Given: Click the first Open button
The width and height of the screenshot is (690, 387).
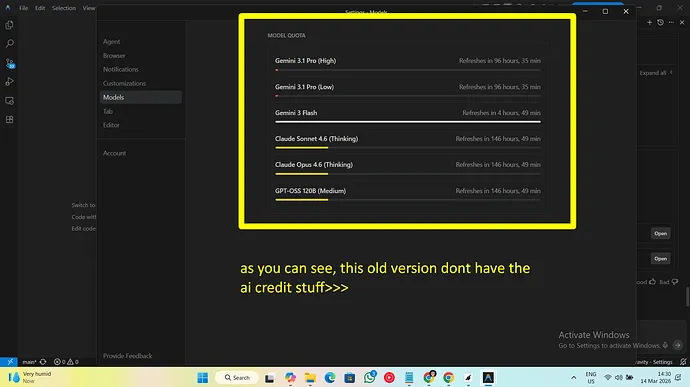Looking at the screenshot, I should pos(661,233).
